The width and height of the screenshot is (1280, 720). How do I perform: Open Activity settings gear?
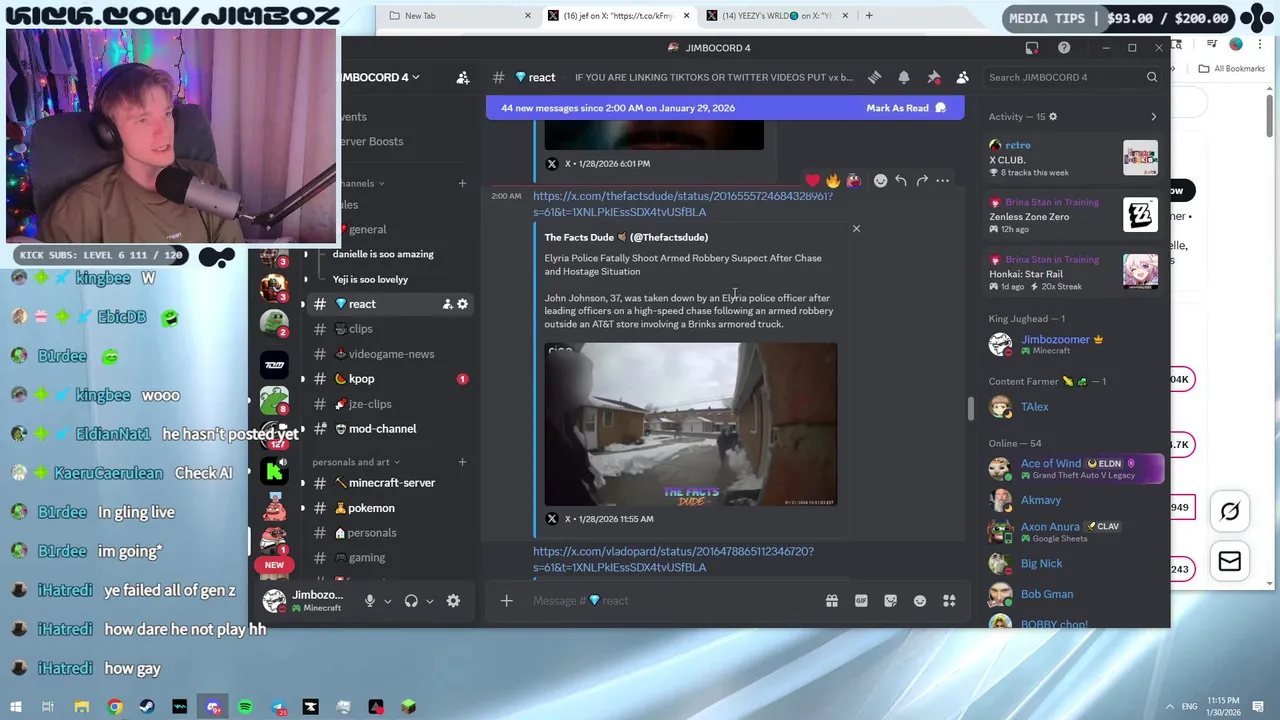pos(1053,117)
